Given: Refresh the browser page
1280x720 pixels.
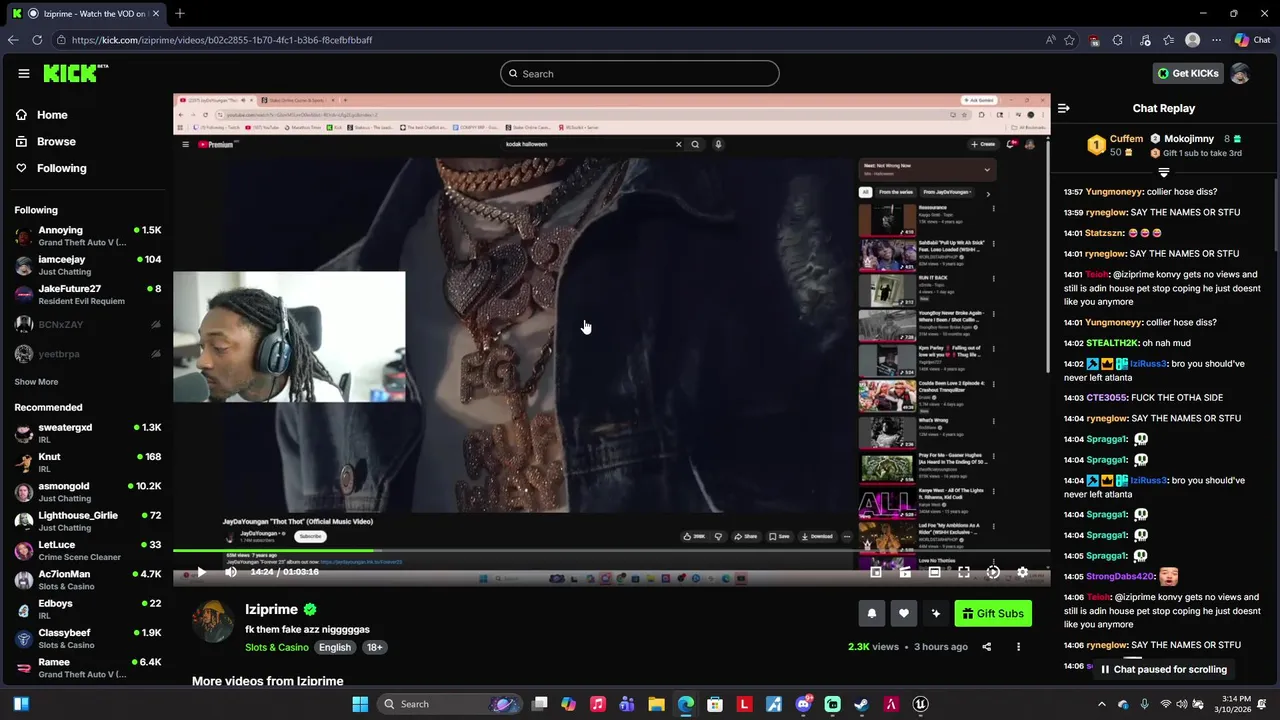Looking at the screenshot, I should click(x=37, y=40).
